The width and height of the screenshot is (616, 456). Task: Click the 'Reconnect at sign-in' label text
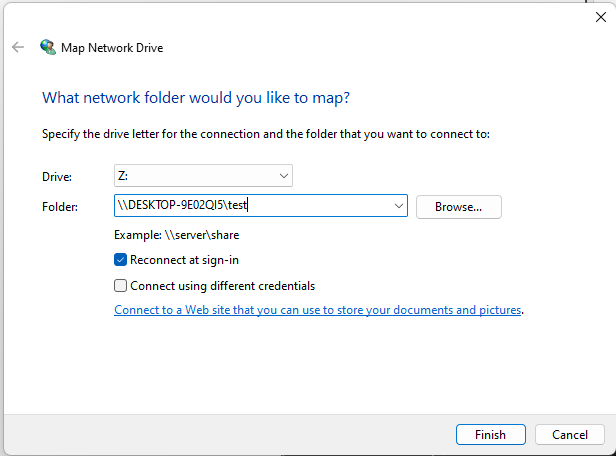point(184,260)
